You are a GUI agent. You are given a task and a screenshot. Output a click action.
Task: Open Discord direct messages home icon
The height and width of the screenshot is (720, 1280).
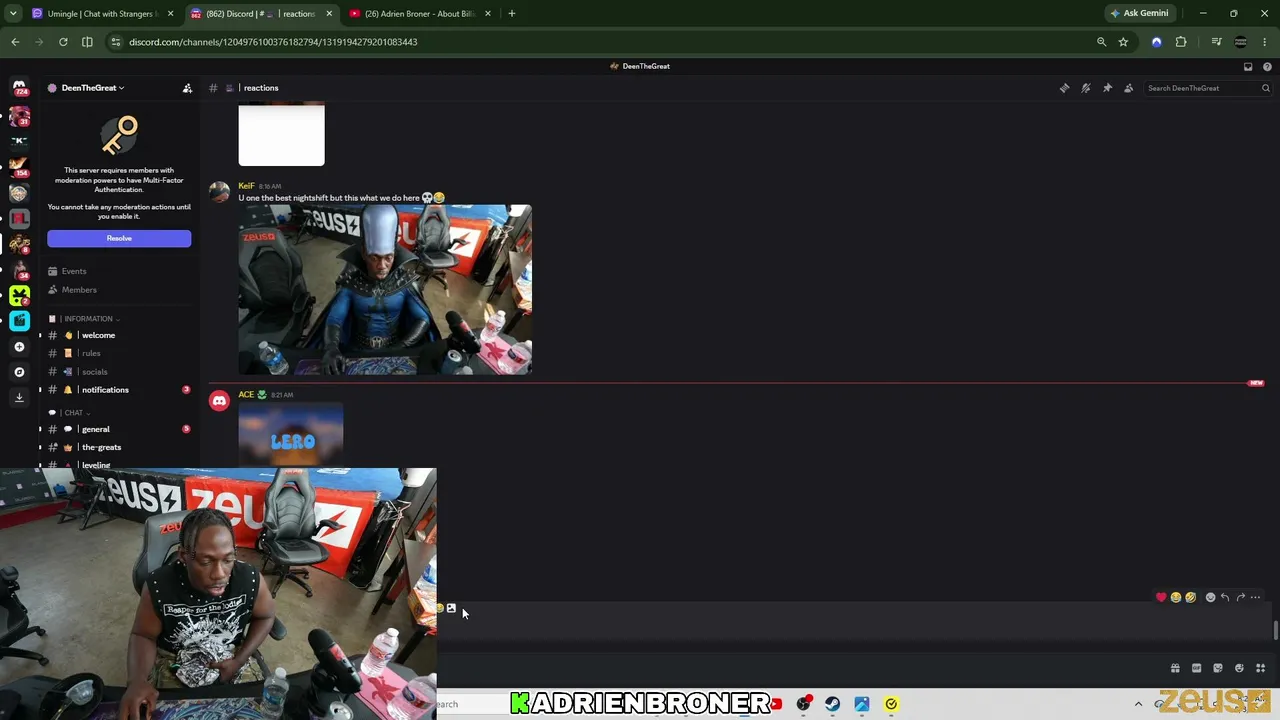[19, 87]
